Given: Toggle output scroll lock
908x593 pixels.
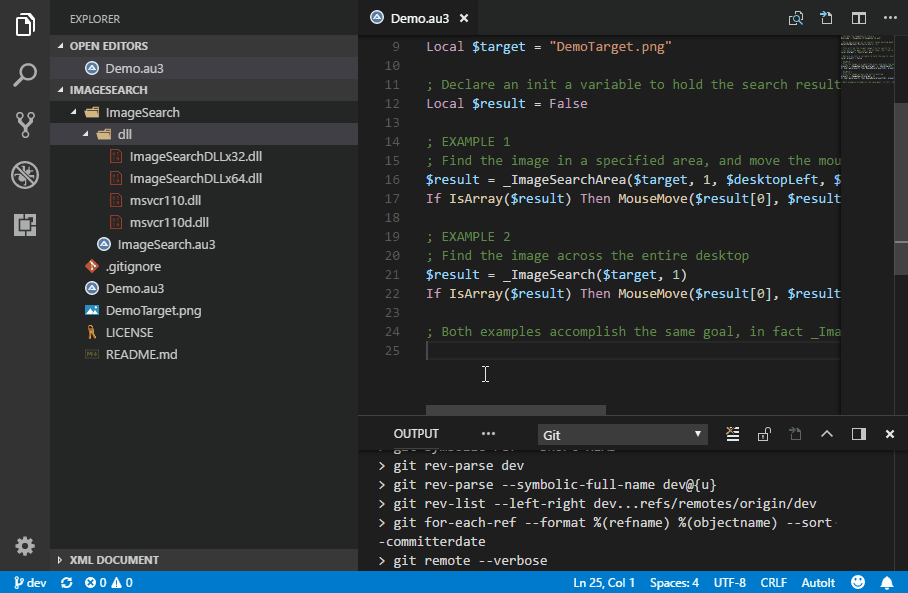Looking at the screenshot, I should point(764,434).
